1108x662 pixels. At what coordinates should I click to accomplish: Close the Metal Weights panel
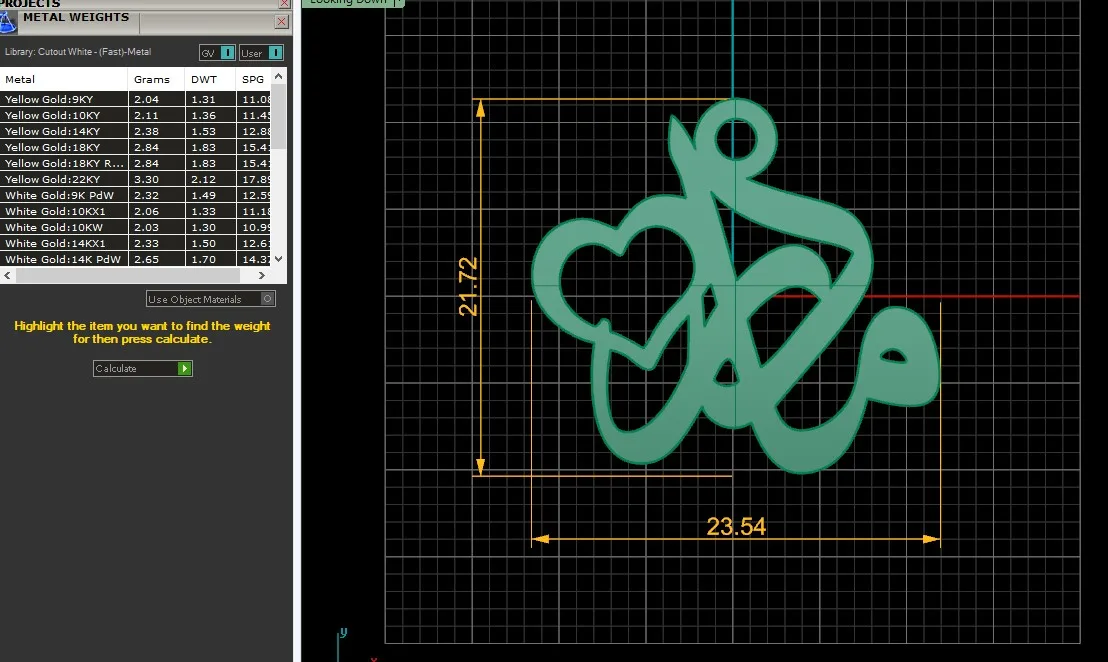[x=281, y=21]
